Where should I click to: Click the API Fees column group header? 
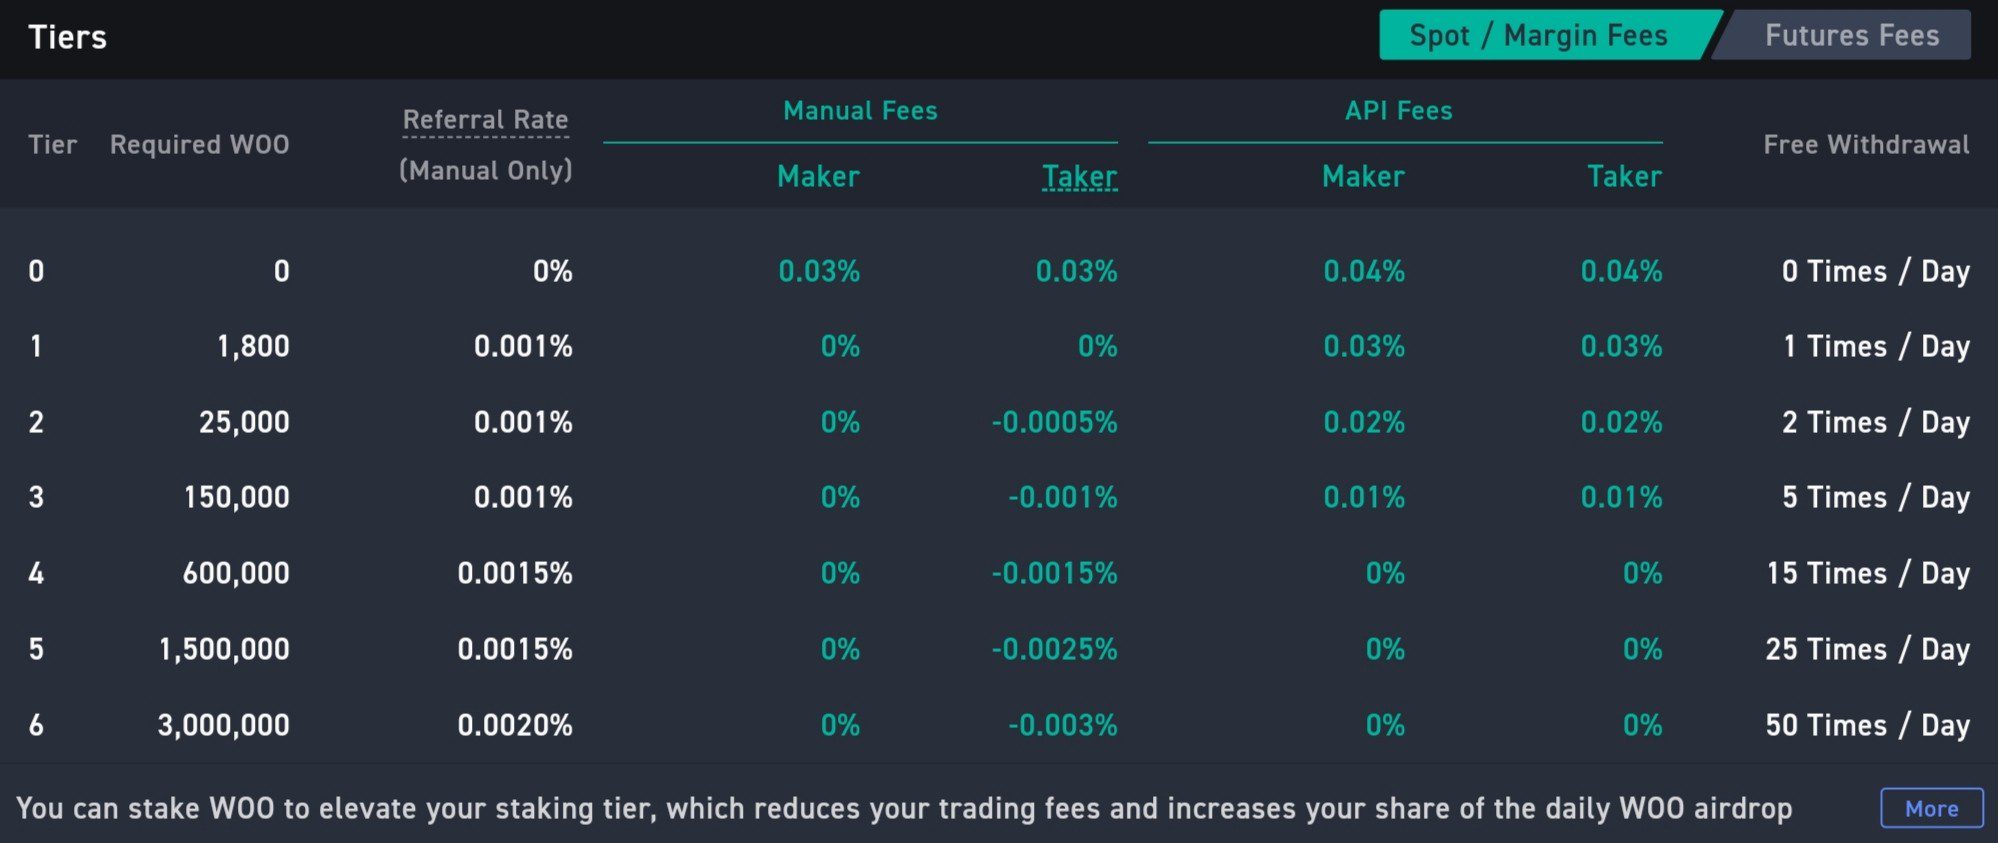tap(1398, 111)
